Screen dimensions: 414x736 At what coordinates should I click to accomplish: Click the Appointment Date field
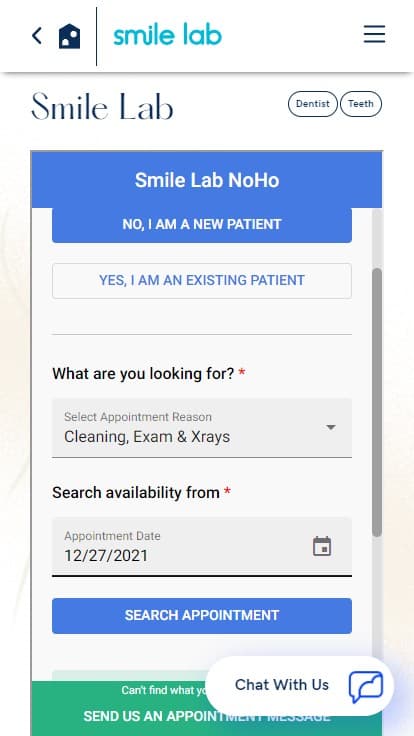tap(202, 547)
